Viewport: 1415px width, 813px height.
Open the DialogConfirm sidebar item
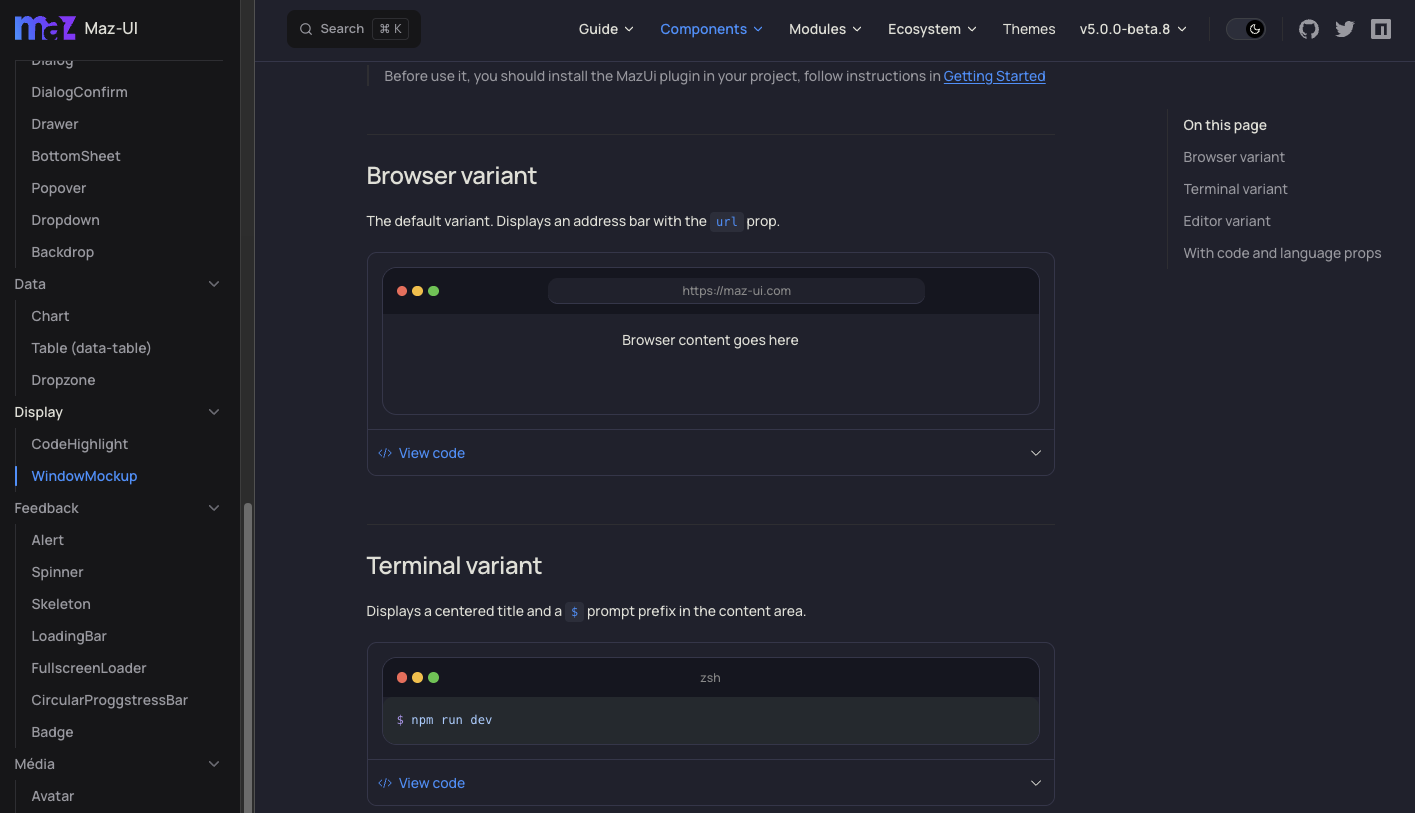pyautogui.click(x=79, y=92)
